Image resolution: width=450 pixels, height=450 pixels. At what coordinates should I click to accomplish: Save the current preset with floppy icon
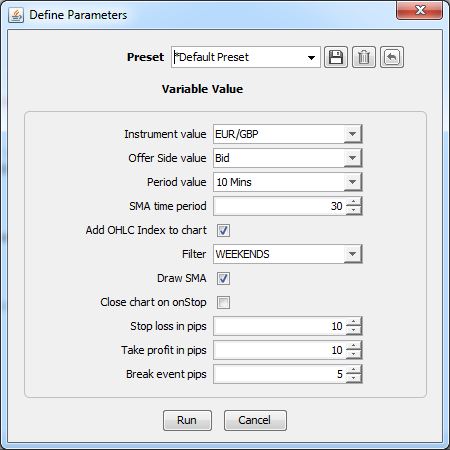(336, 57)
